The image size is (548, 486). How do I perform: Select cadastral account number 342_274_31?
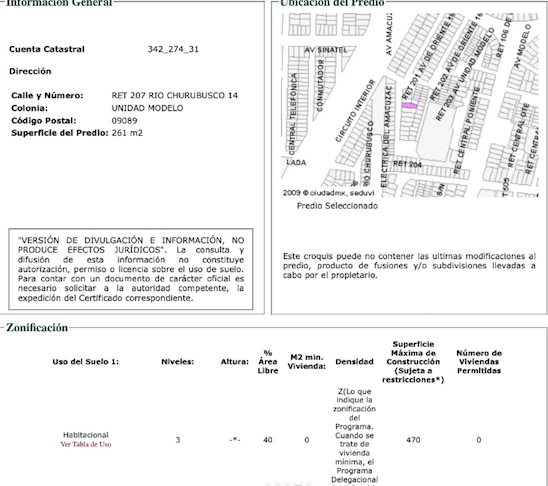pyautogui.click(x=173, y=49)
